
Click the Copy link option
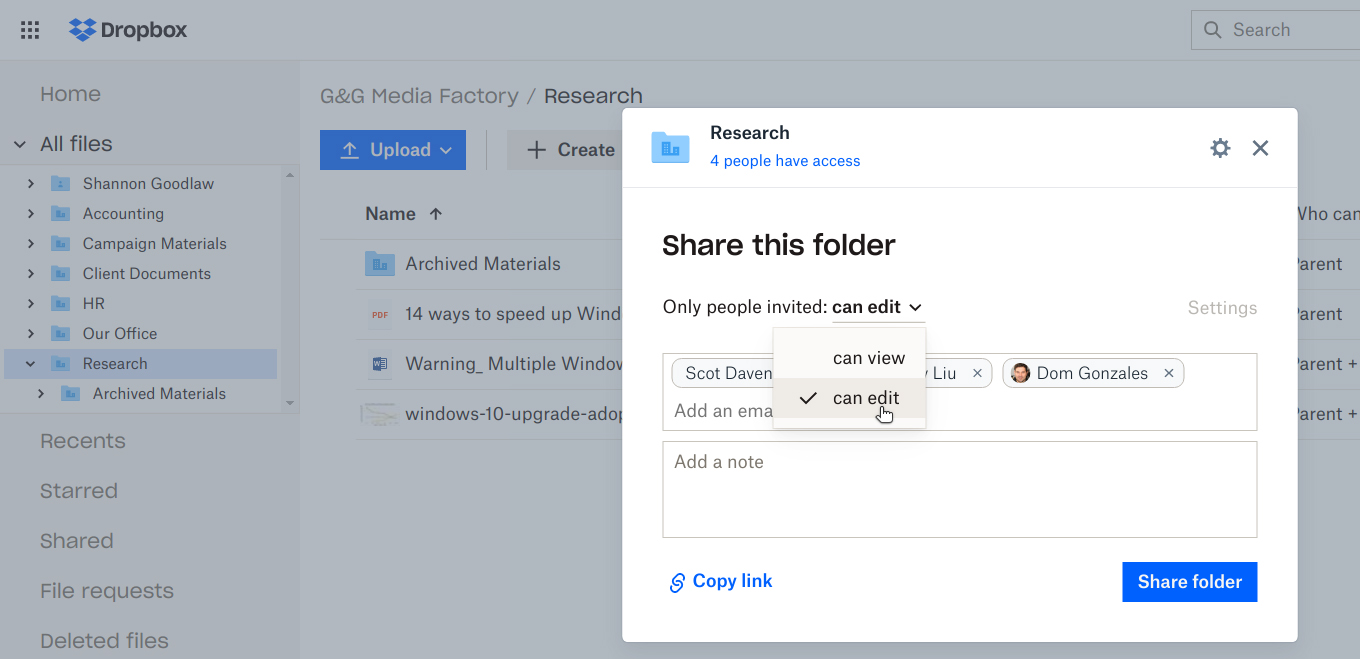pos(720,580)
